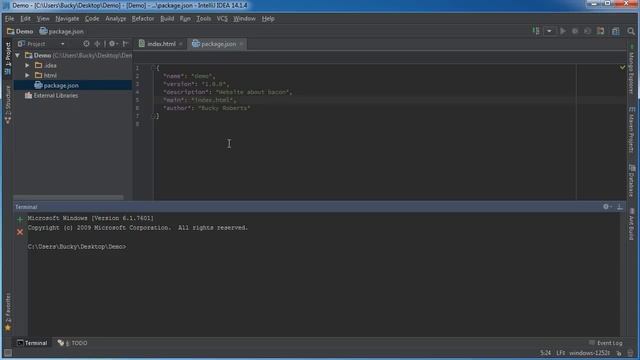Open the Database side panel
Image resolution: width=640 pixels, height=360 pixels.
(x=631, y=180)
